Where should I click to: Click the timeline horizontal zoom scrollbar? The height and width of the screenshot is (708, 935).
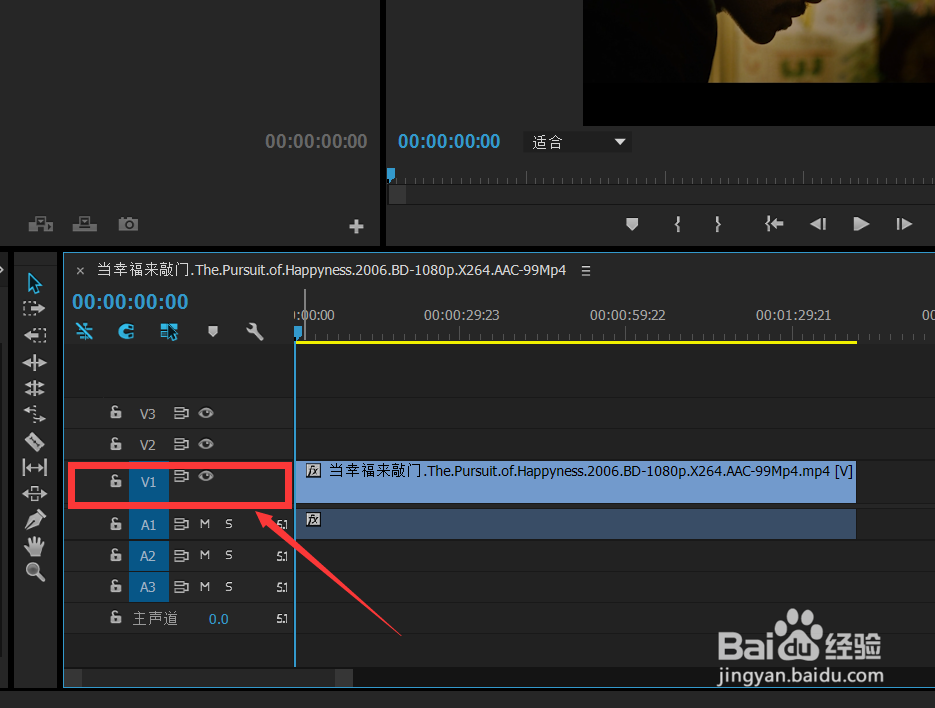(209, 678)
